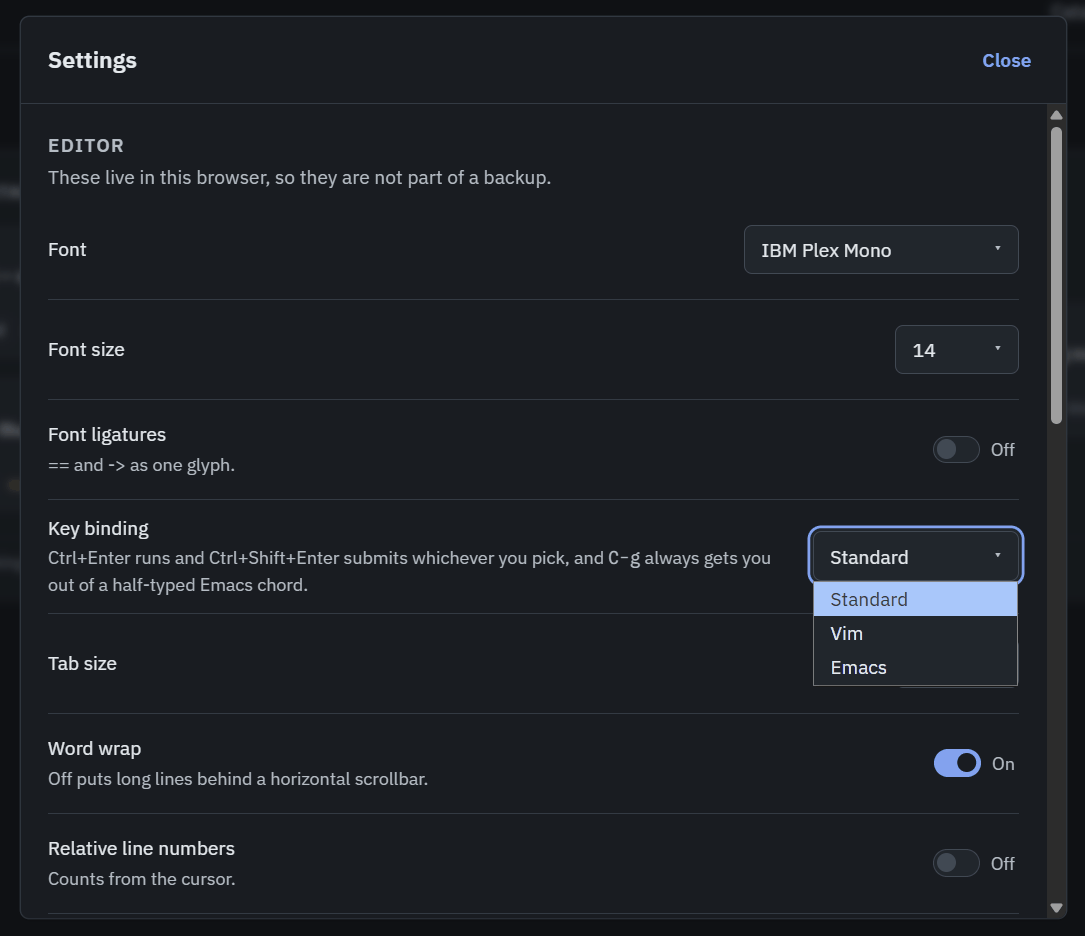The width and height of the screenshot is (1085, 936).
Task: Open the Font dropdown showing IBM Plex Mono
Action: point(881,250)
